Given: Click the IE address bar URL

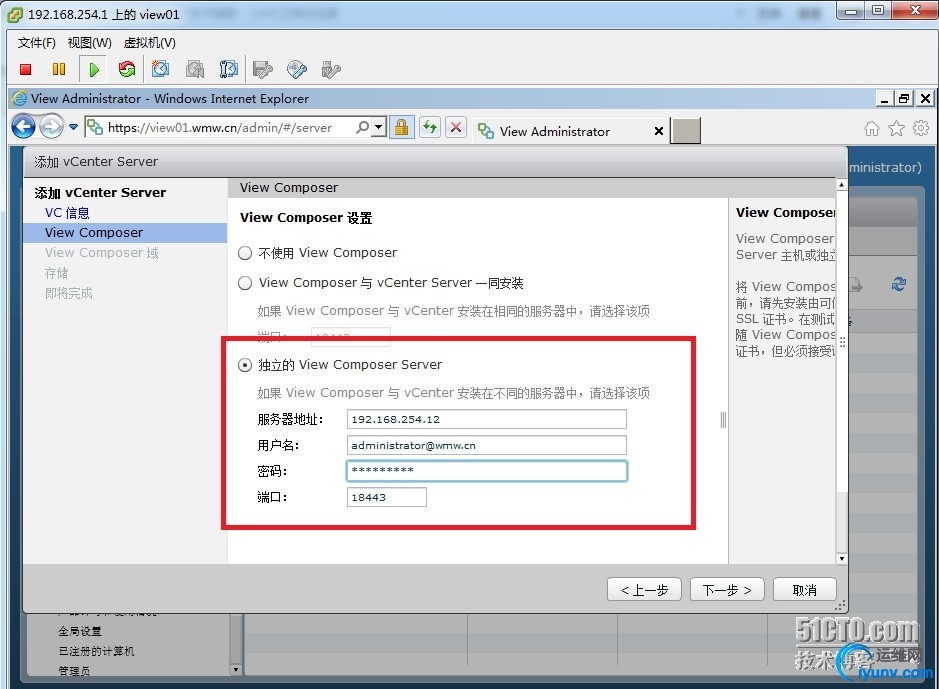Looking at the screenshot, I should [x=220, y=128].
